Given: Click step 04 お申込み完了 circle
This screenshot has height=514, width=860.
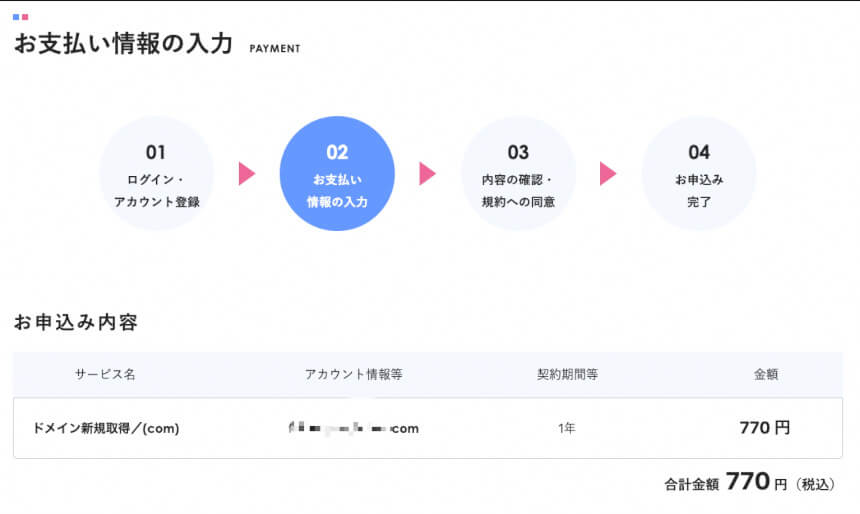Looking at the screenshot, I should click(x=699, y=173).
